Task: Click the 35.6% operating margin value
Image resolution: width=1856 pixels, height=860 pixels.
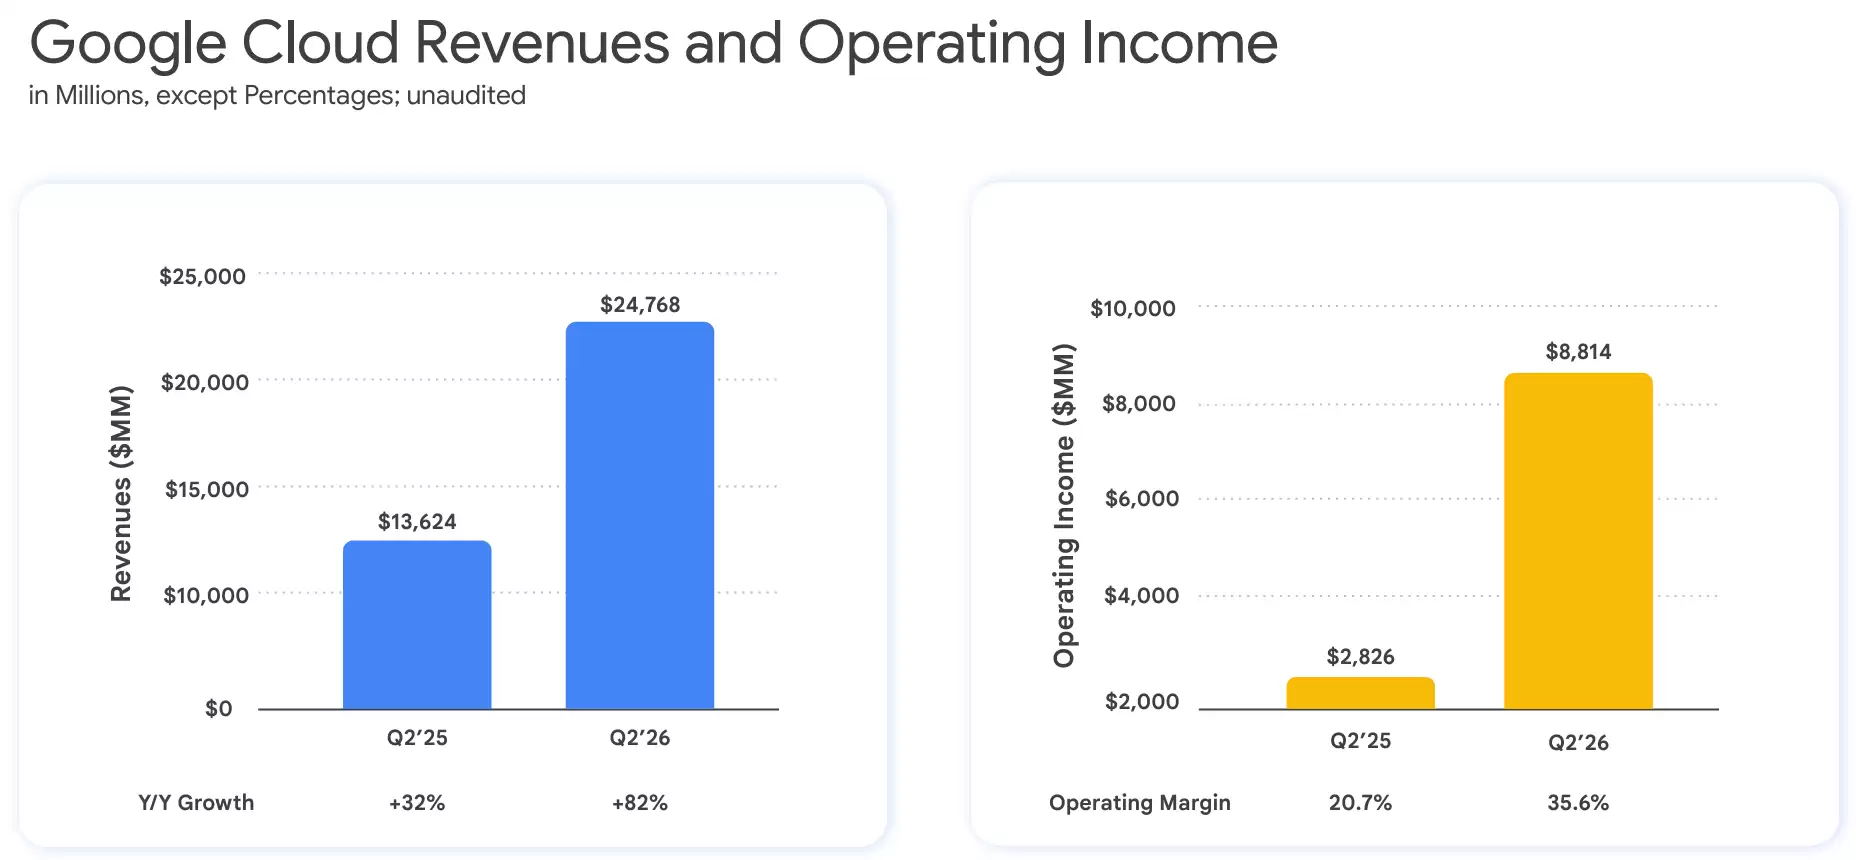Action: click(1578, 802)
